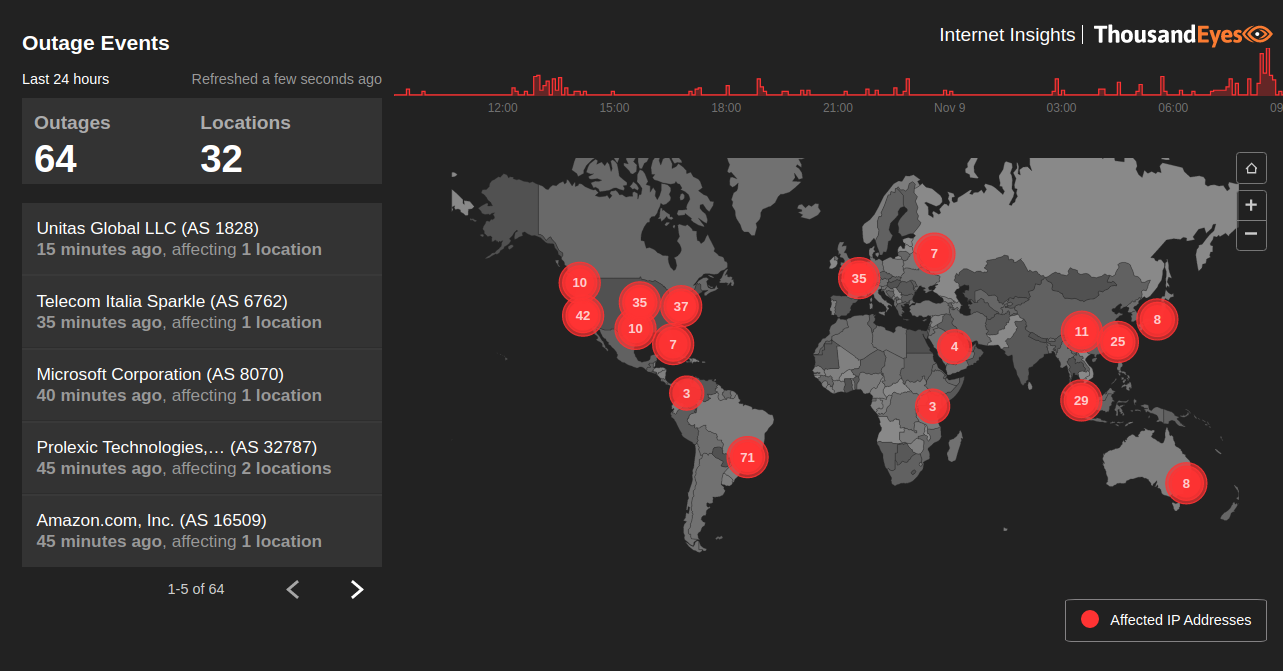Image resolution: width=1283 pixels, height=671 pixels.
Task: Zoom in the map with plus button
Action: pos(1251,205)
